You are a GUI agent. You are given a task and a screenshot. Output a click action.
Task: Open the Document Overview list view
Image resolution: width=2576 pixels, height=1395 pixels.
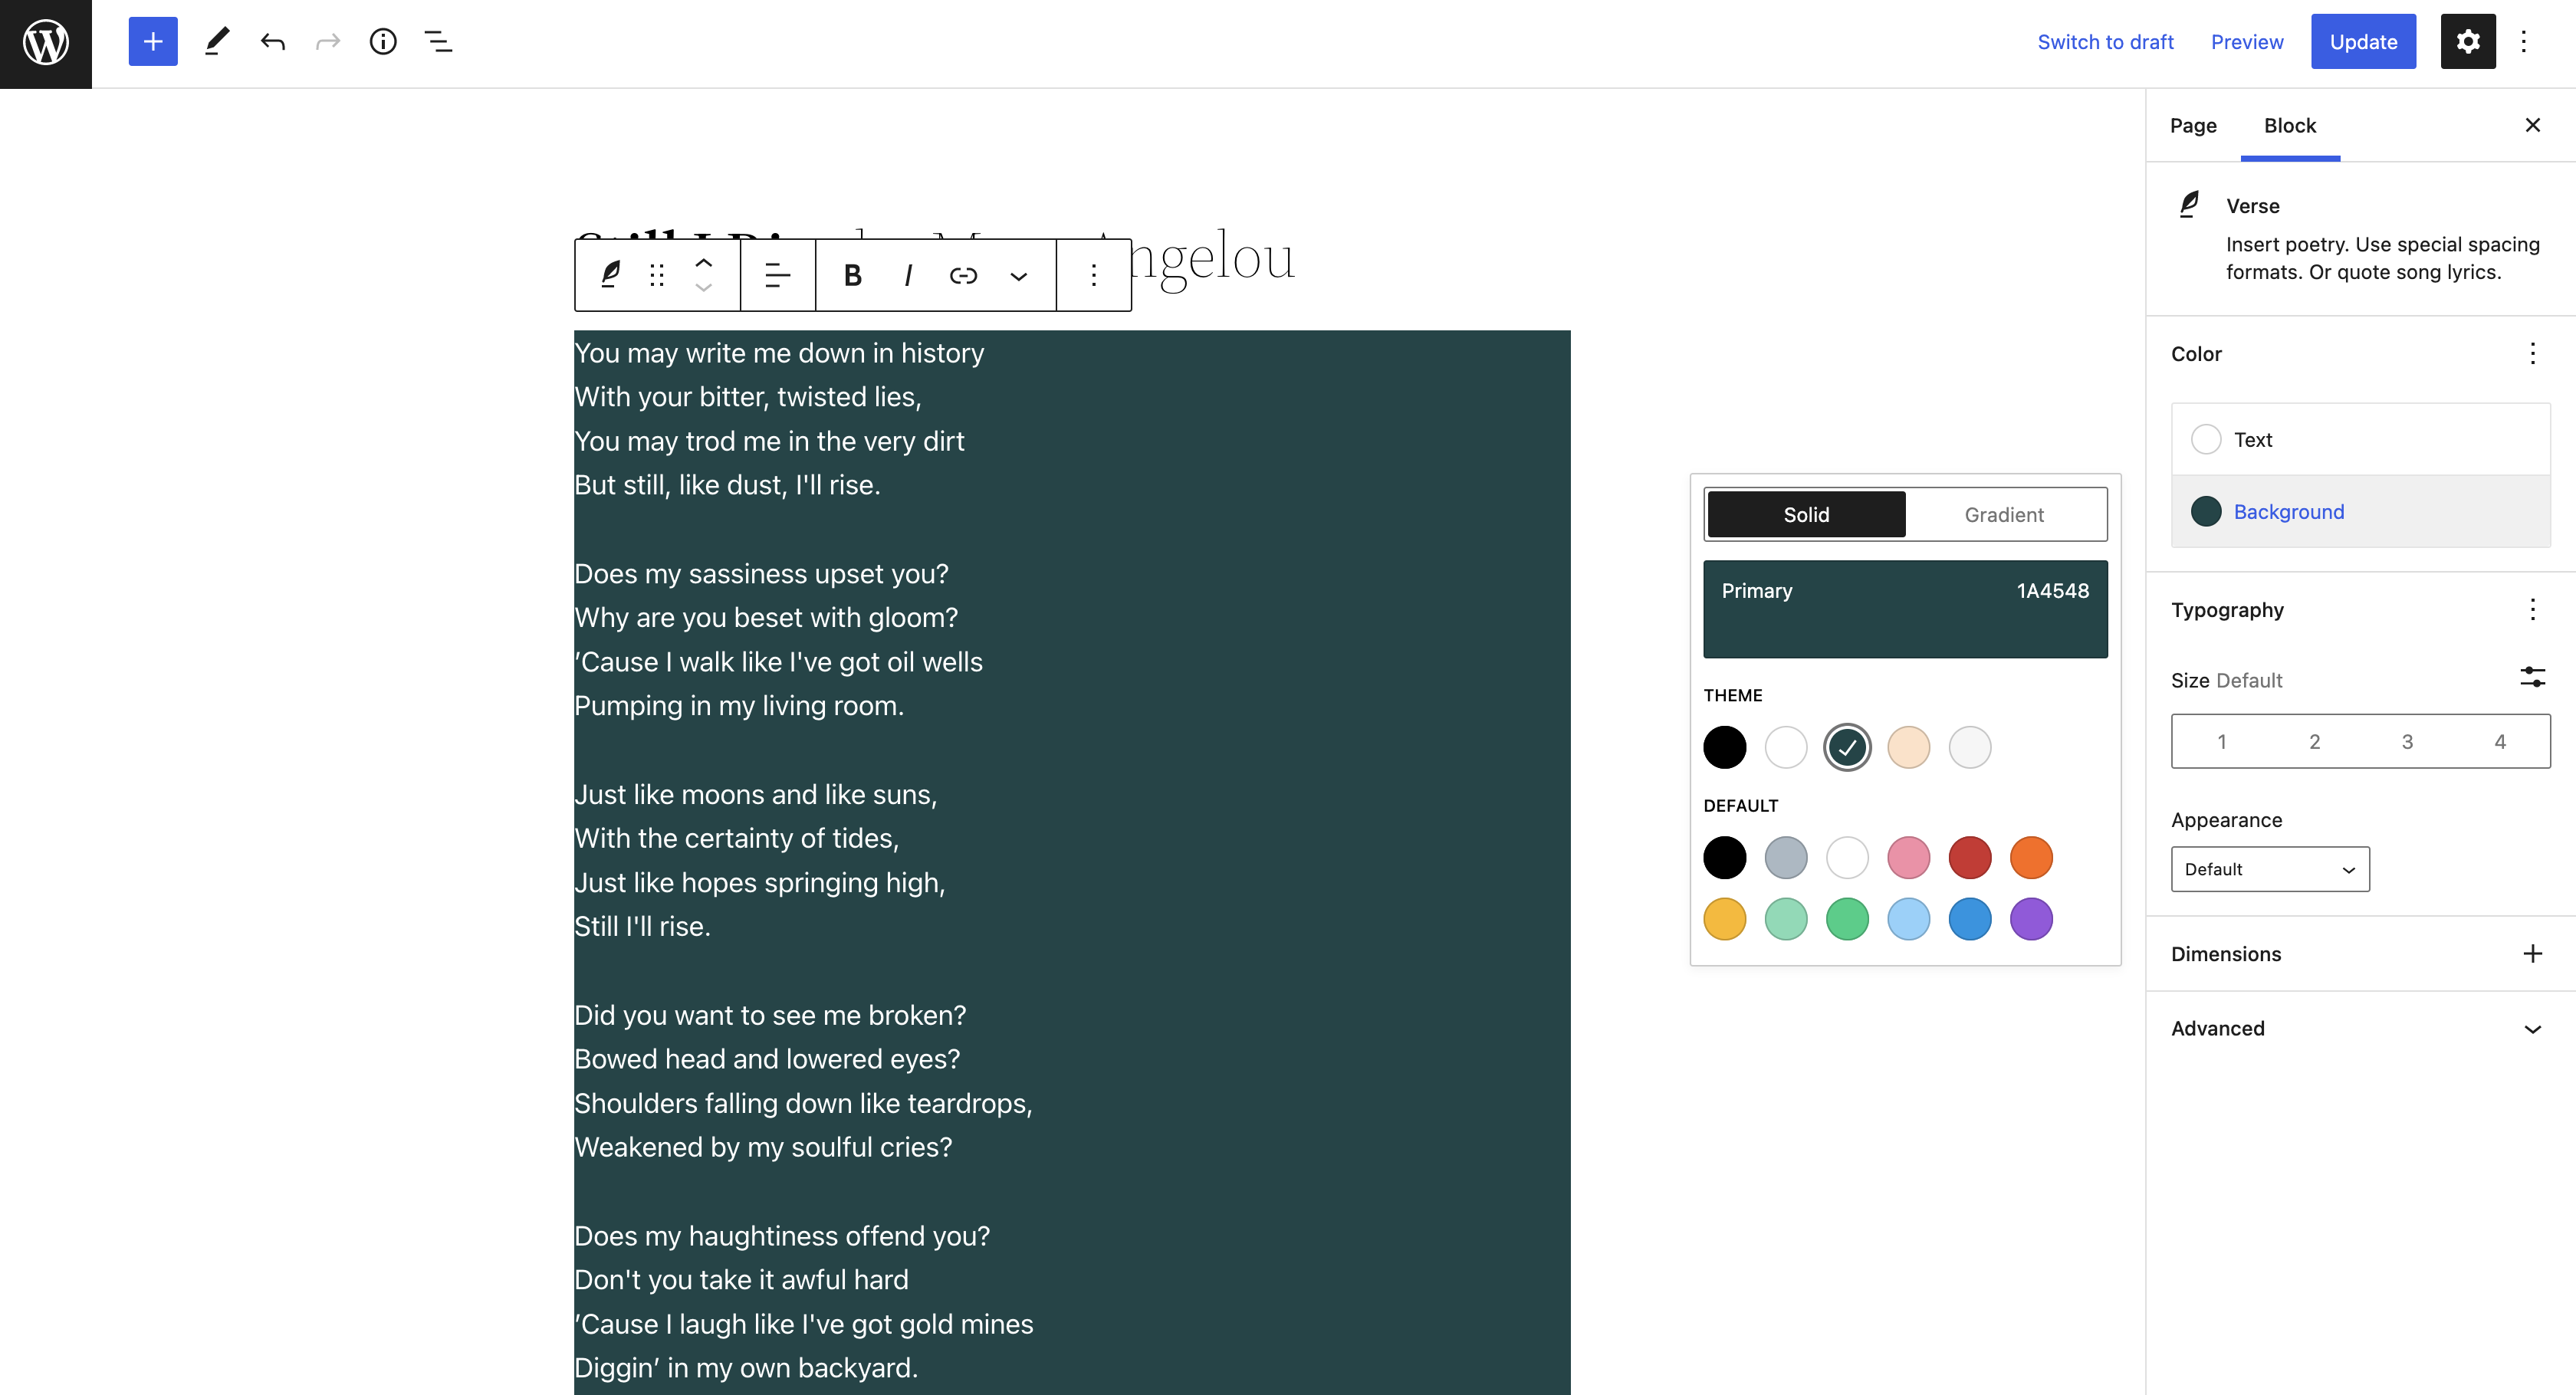point(438,41)
